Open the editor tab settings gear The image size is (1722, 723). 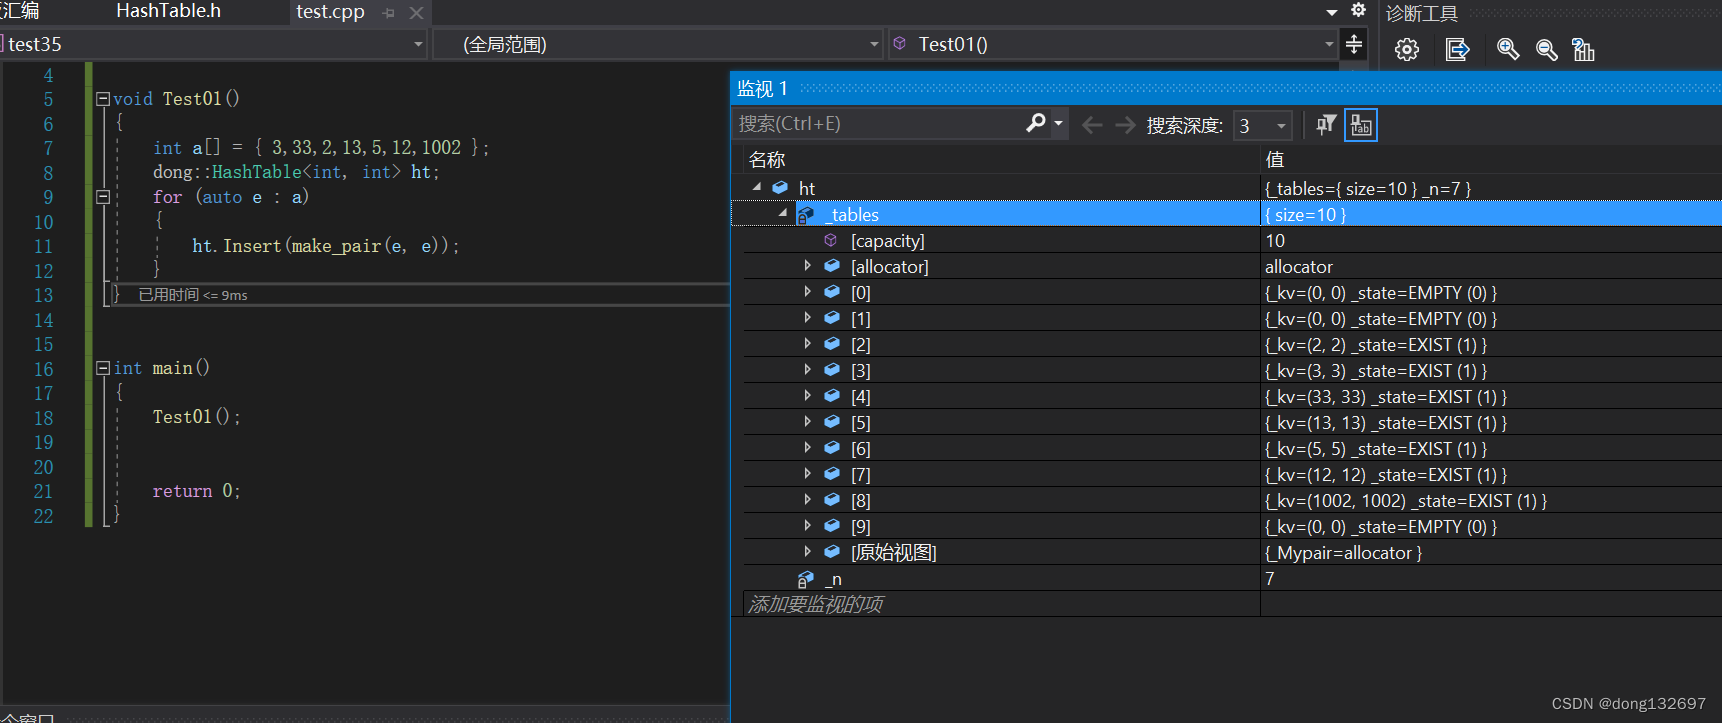tap(1358, 10)
